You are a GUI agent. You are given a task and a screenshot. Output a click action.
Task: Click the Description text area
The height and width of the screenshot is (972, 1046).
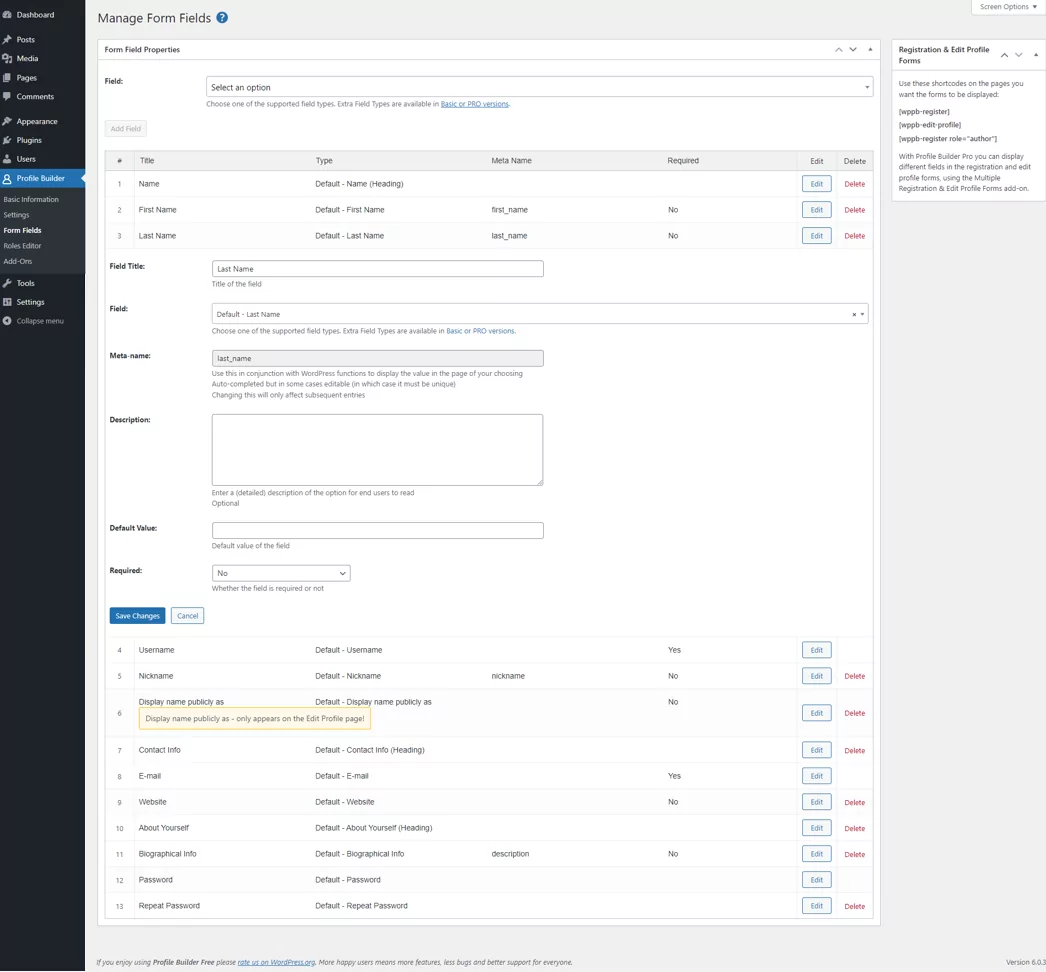378,450
